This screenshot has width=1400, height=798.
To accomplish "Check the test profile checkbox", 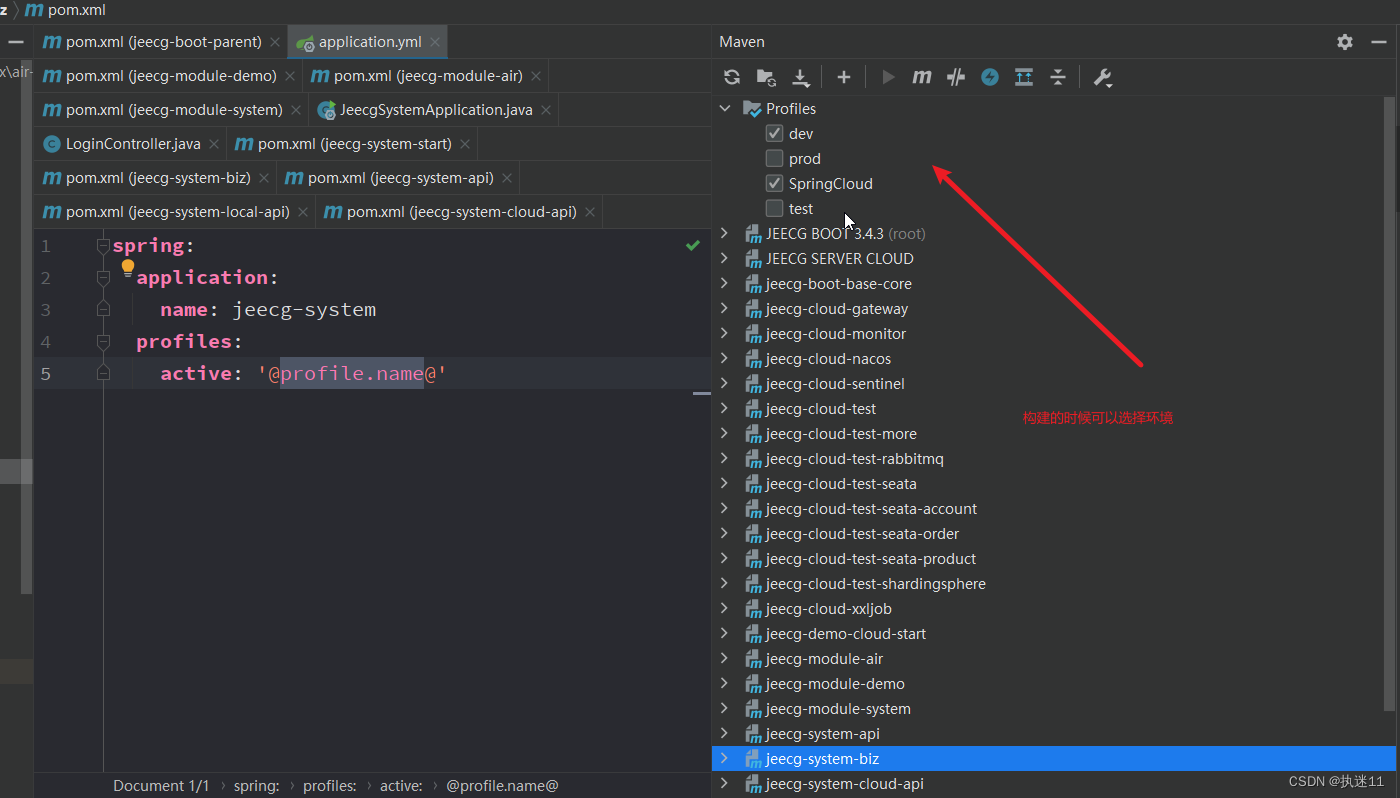I will (x=774, y=208).
